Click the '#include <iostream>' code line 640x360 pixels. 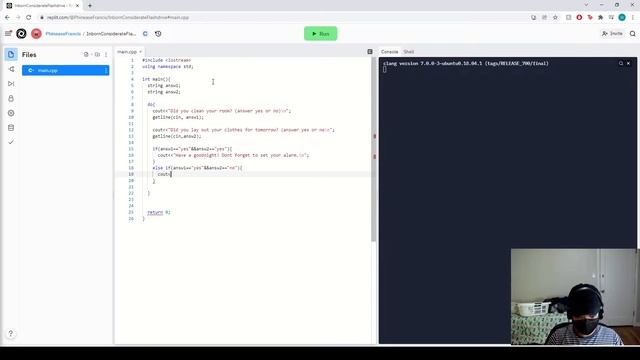click(167, 60)
